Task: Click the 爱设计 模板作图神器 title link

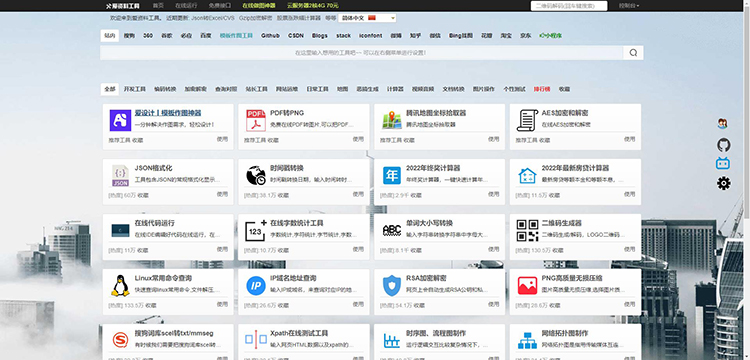Action: (x=167, y=113)
